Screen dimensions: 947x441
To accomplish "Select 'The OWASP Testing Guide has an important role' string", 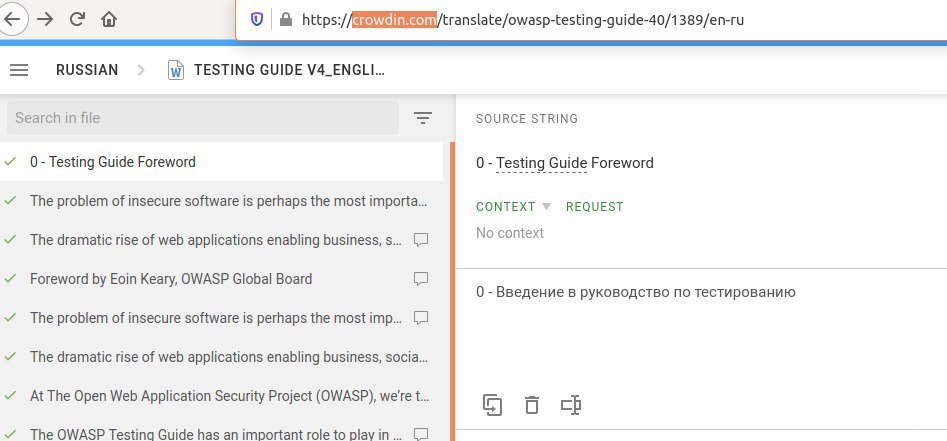I will [x=222, y=430].
